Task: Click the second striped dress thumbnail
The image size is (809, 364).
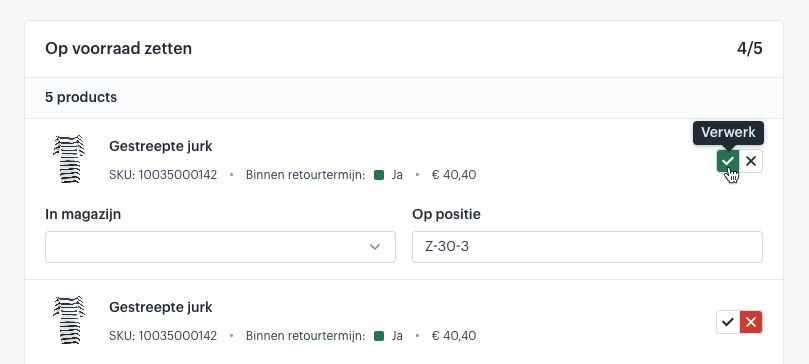Action: (x=69, y=320)
